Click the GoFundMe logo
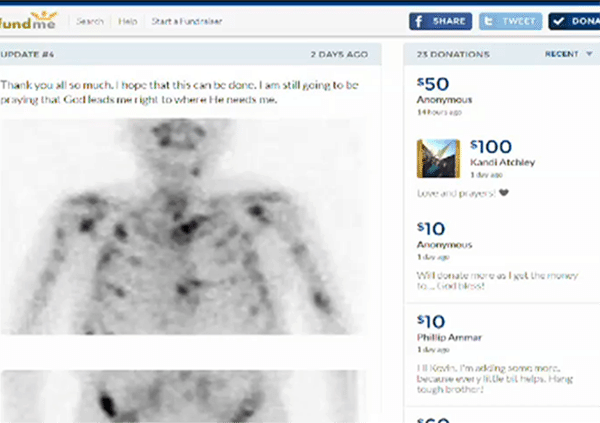This screenshot has width=600, height=423. (30, 18)
